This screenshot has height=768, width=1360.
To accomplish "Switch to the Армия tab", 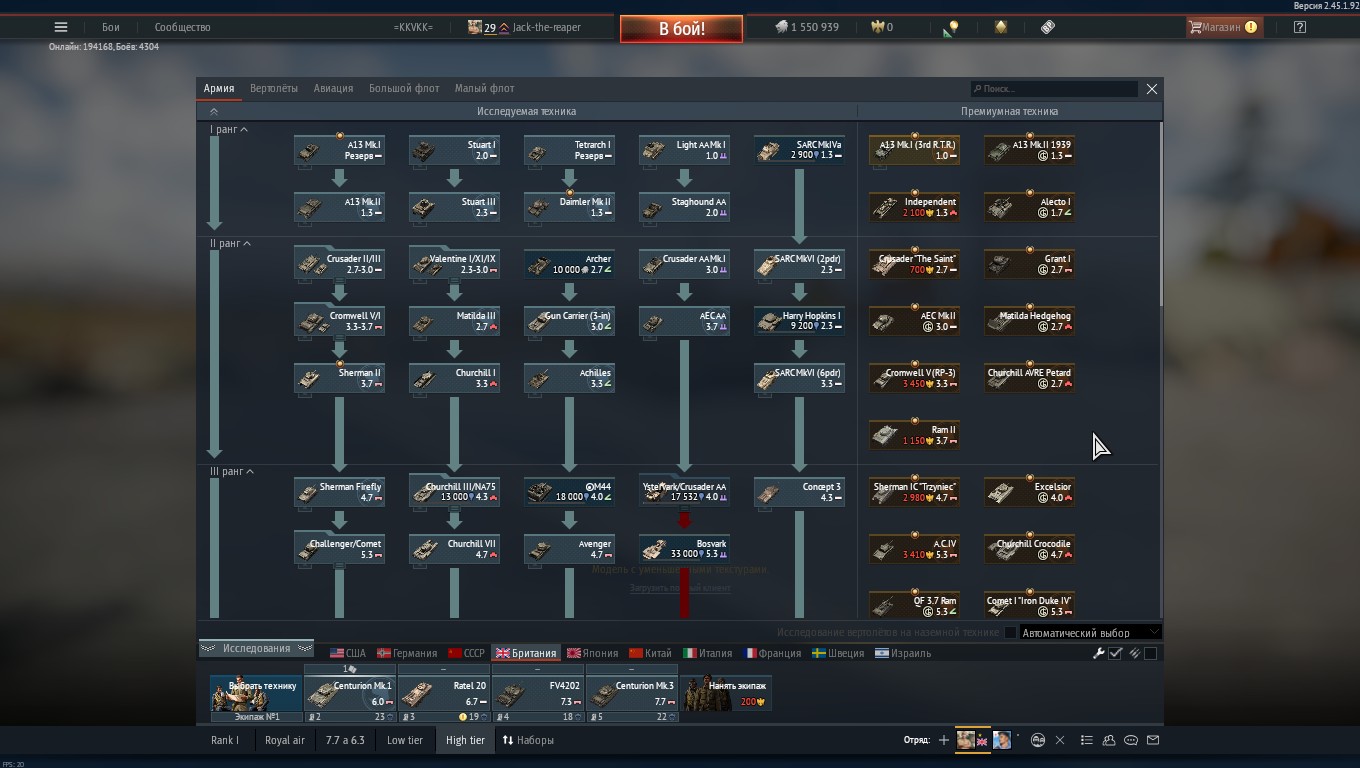I will tap(219, 88).
